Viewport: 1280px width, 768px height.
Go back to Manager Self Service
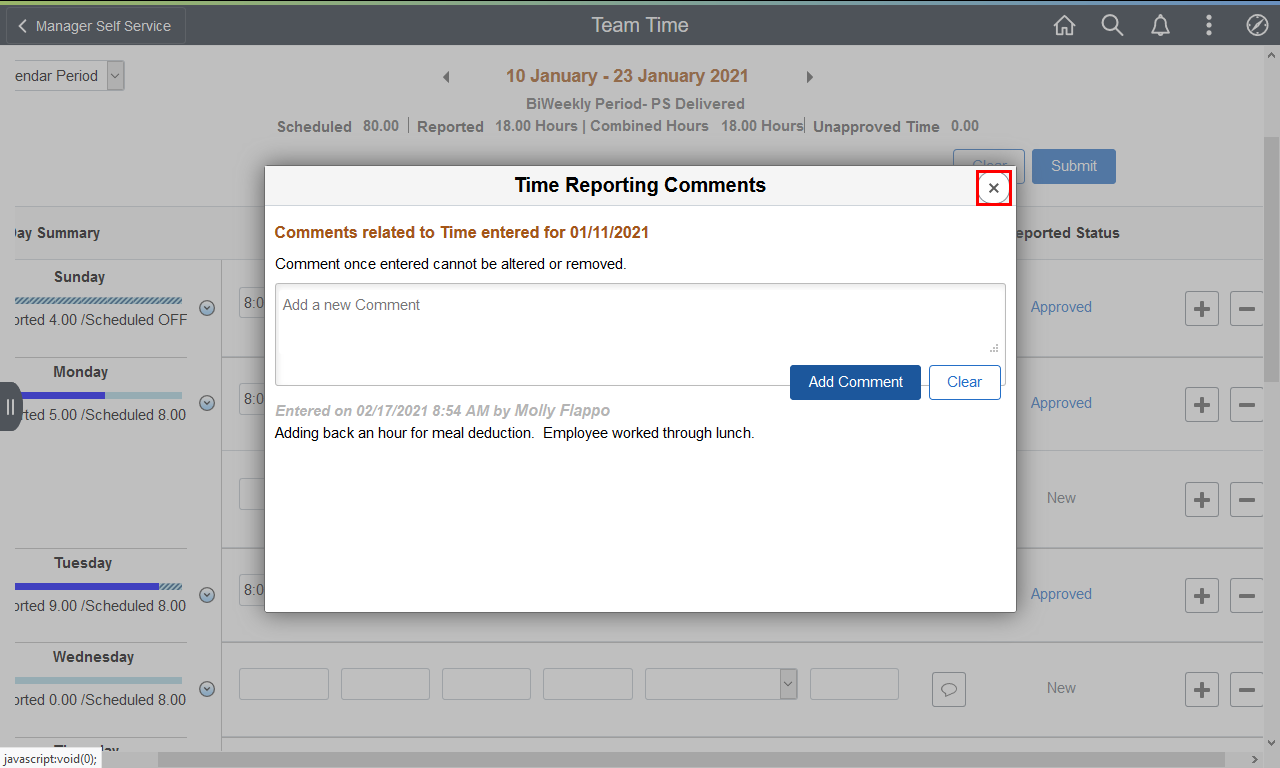click(x=95, y=26)
